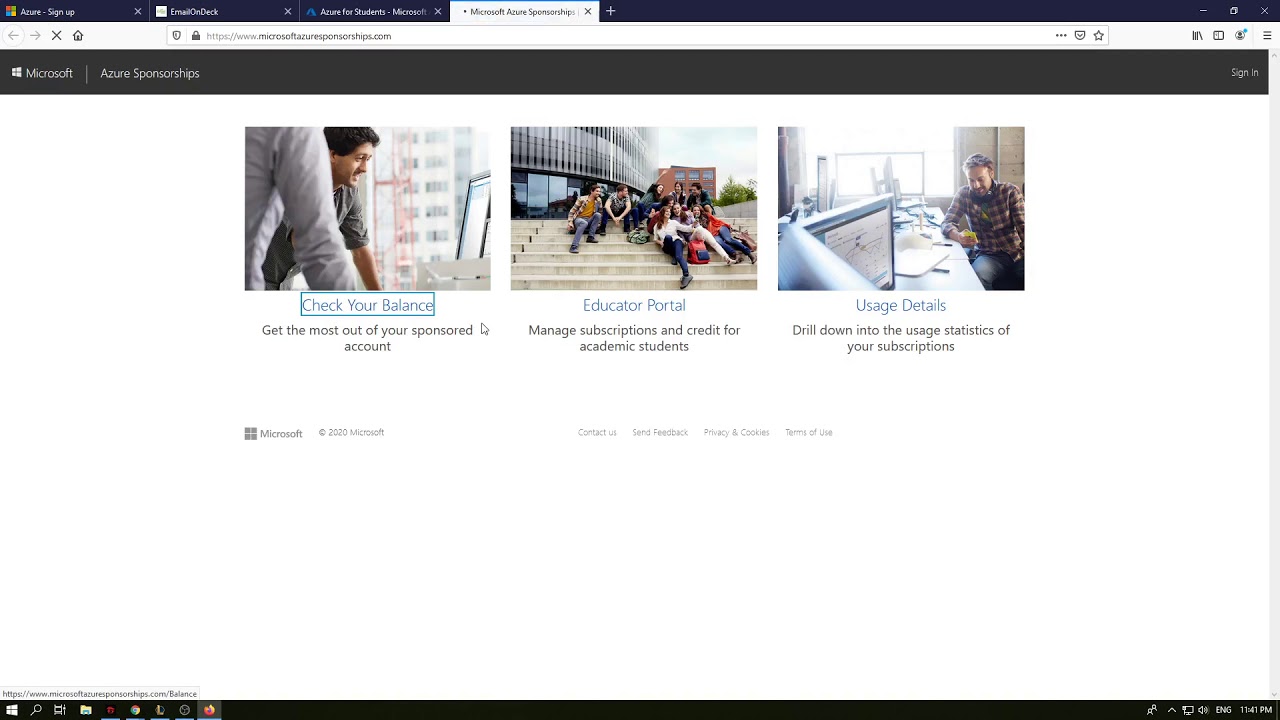This screenshot has height=720, width=1280.
Task: Open the Privacy & Cookies footer link
Action: (737, 433)
